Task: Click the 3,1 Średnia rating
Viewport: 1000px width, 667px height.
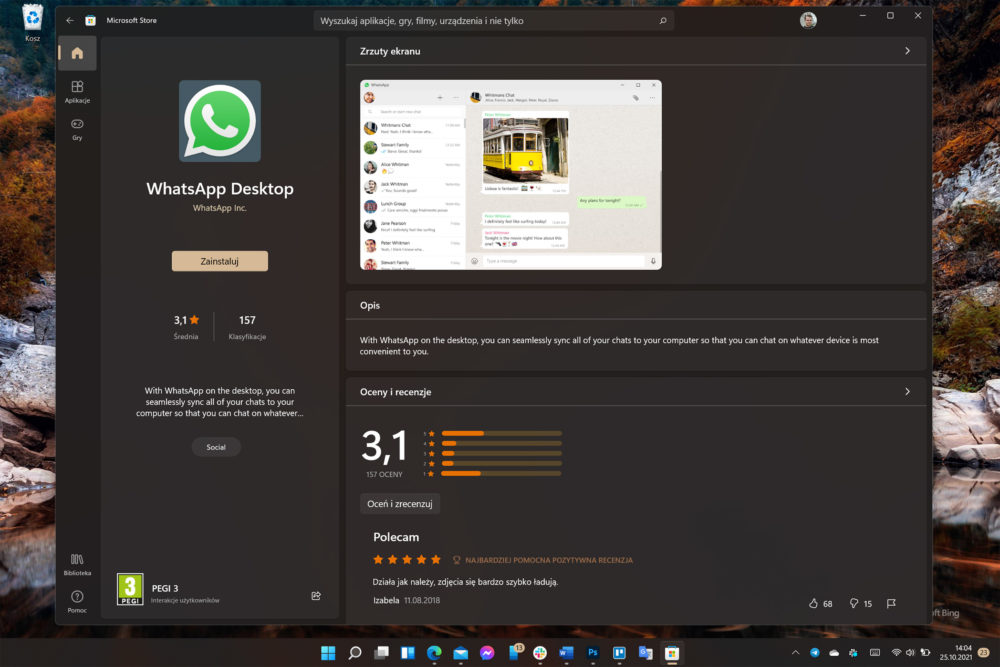Action: tap(186, 326)
